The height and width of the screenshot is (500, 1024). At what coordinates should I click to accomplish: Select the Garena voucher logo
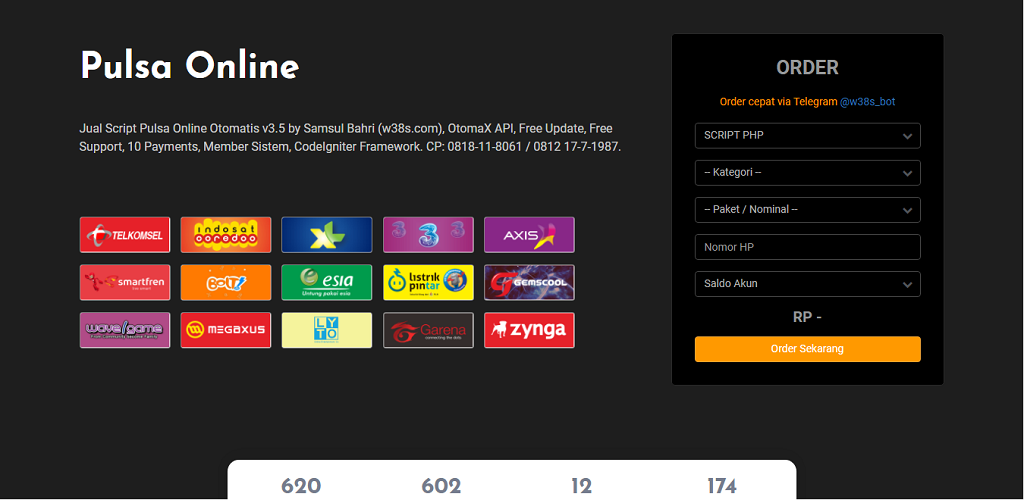coord(428,330)
